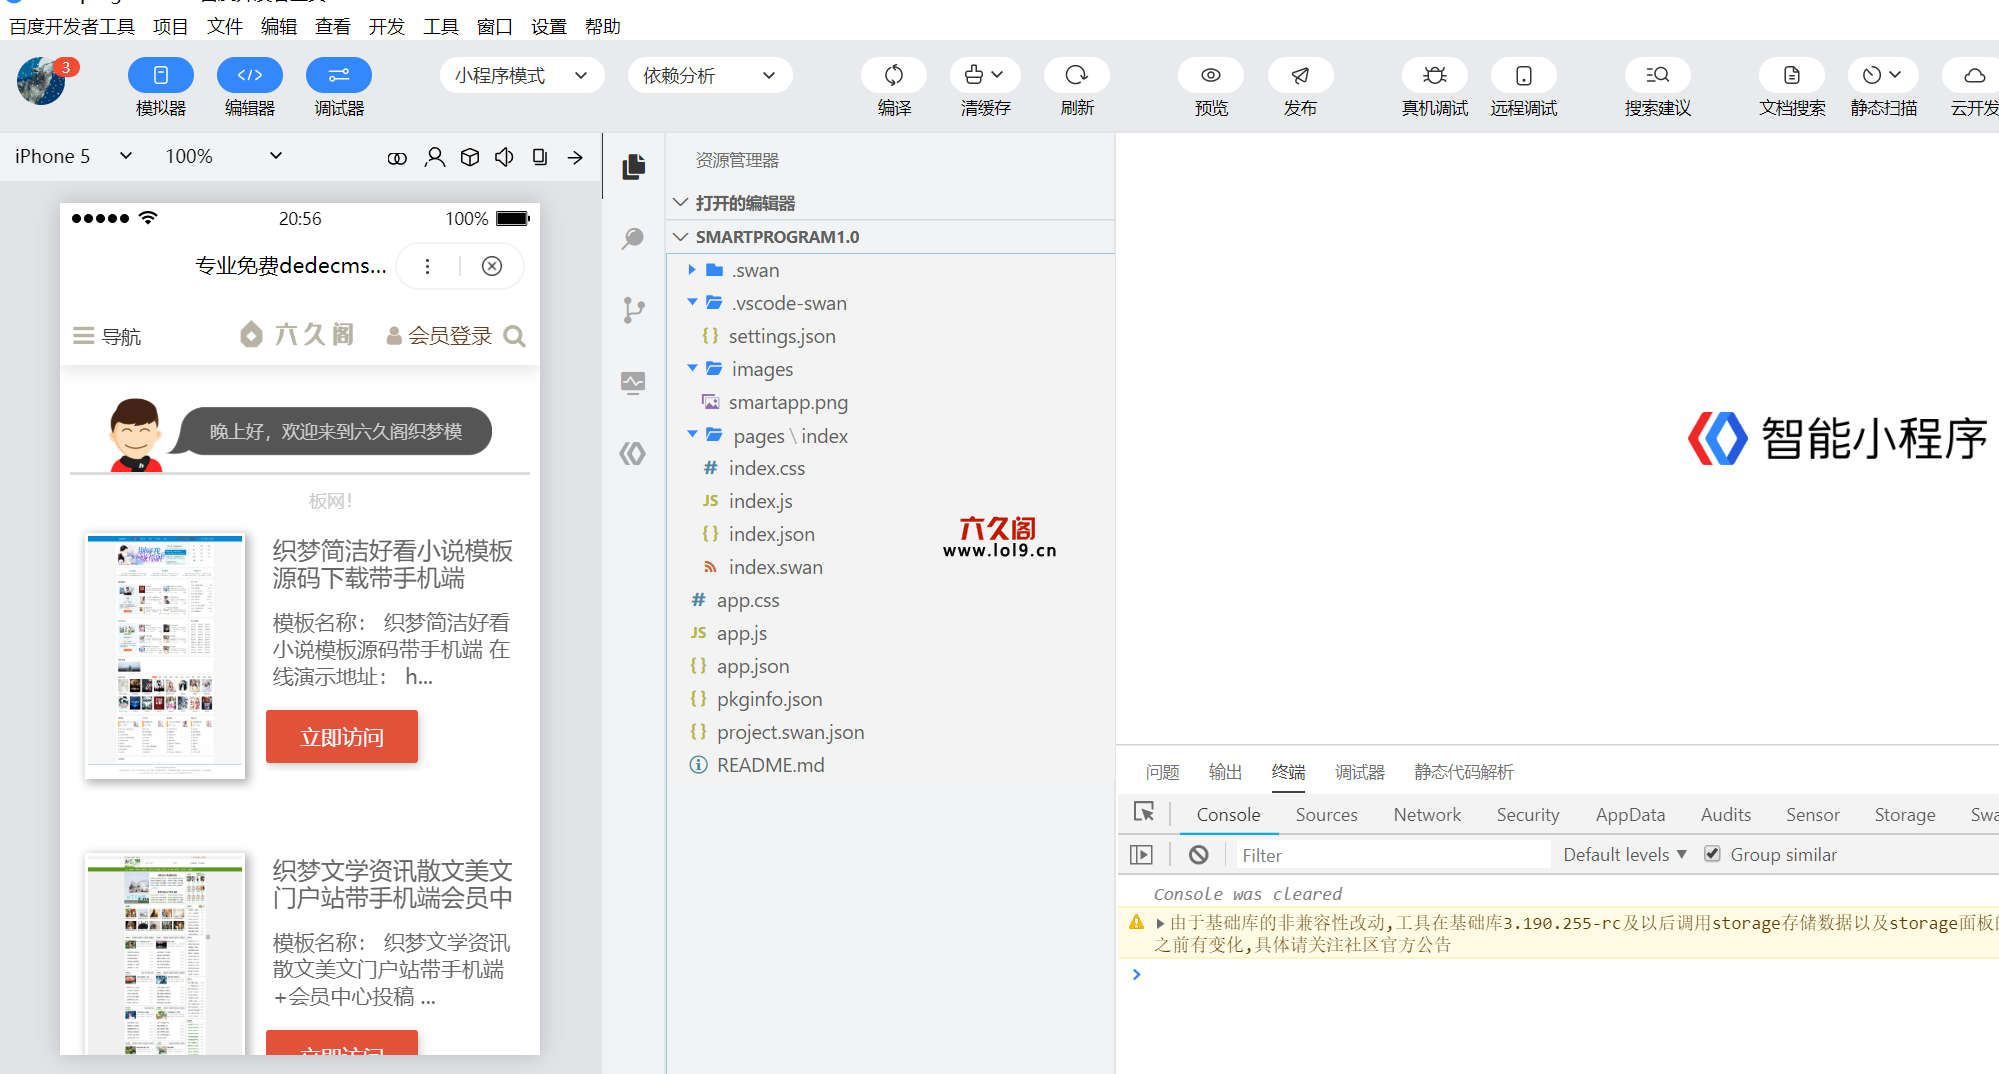Open the 依赖分析 dropdown
This screenshot has width=1999, height=1074.
coord(710,75)
